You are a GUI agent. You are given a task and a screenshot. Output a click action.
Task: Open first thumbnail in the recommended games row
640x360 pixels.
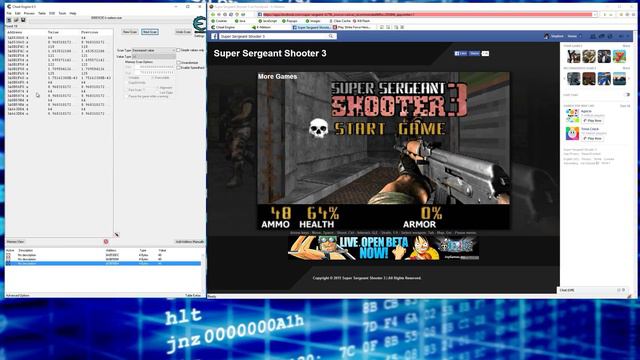click(x=573, y=78)
